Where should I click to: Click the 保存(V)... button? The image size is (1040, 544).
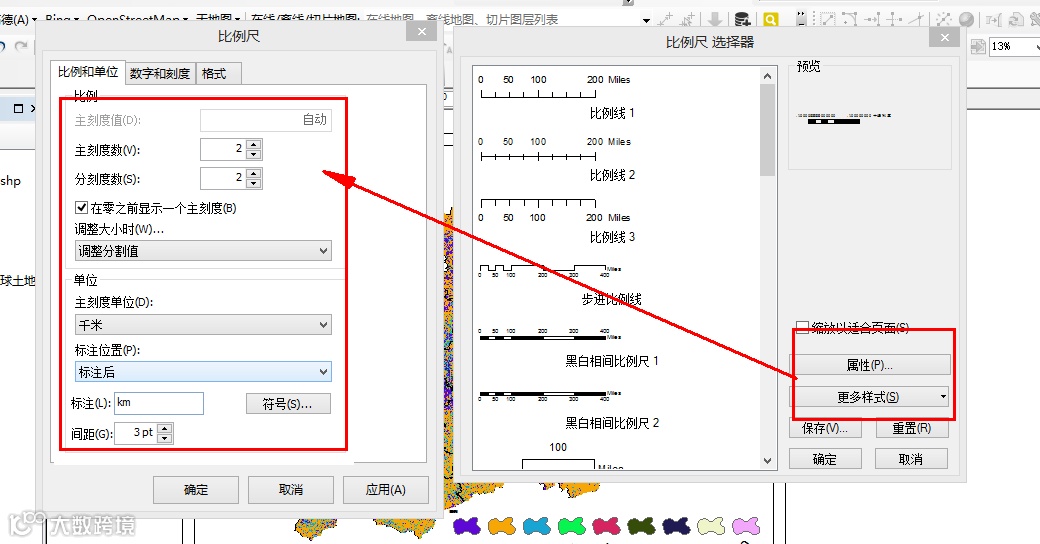point(825,429)
